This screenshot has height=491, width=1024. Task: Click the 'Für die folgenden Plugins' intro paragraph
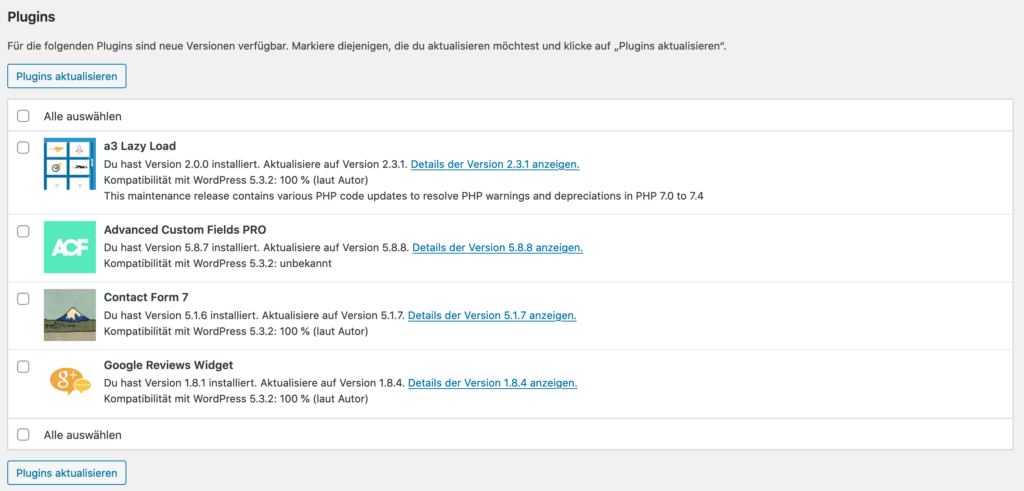(367, 47)
